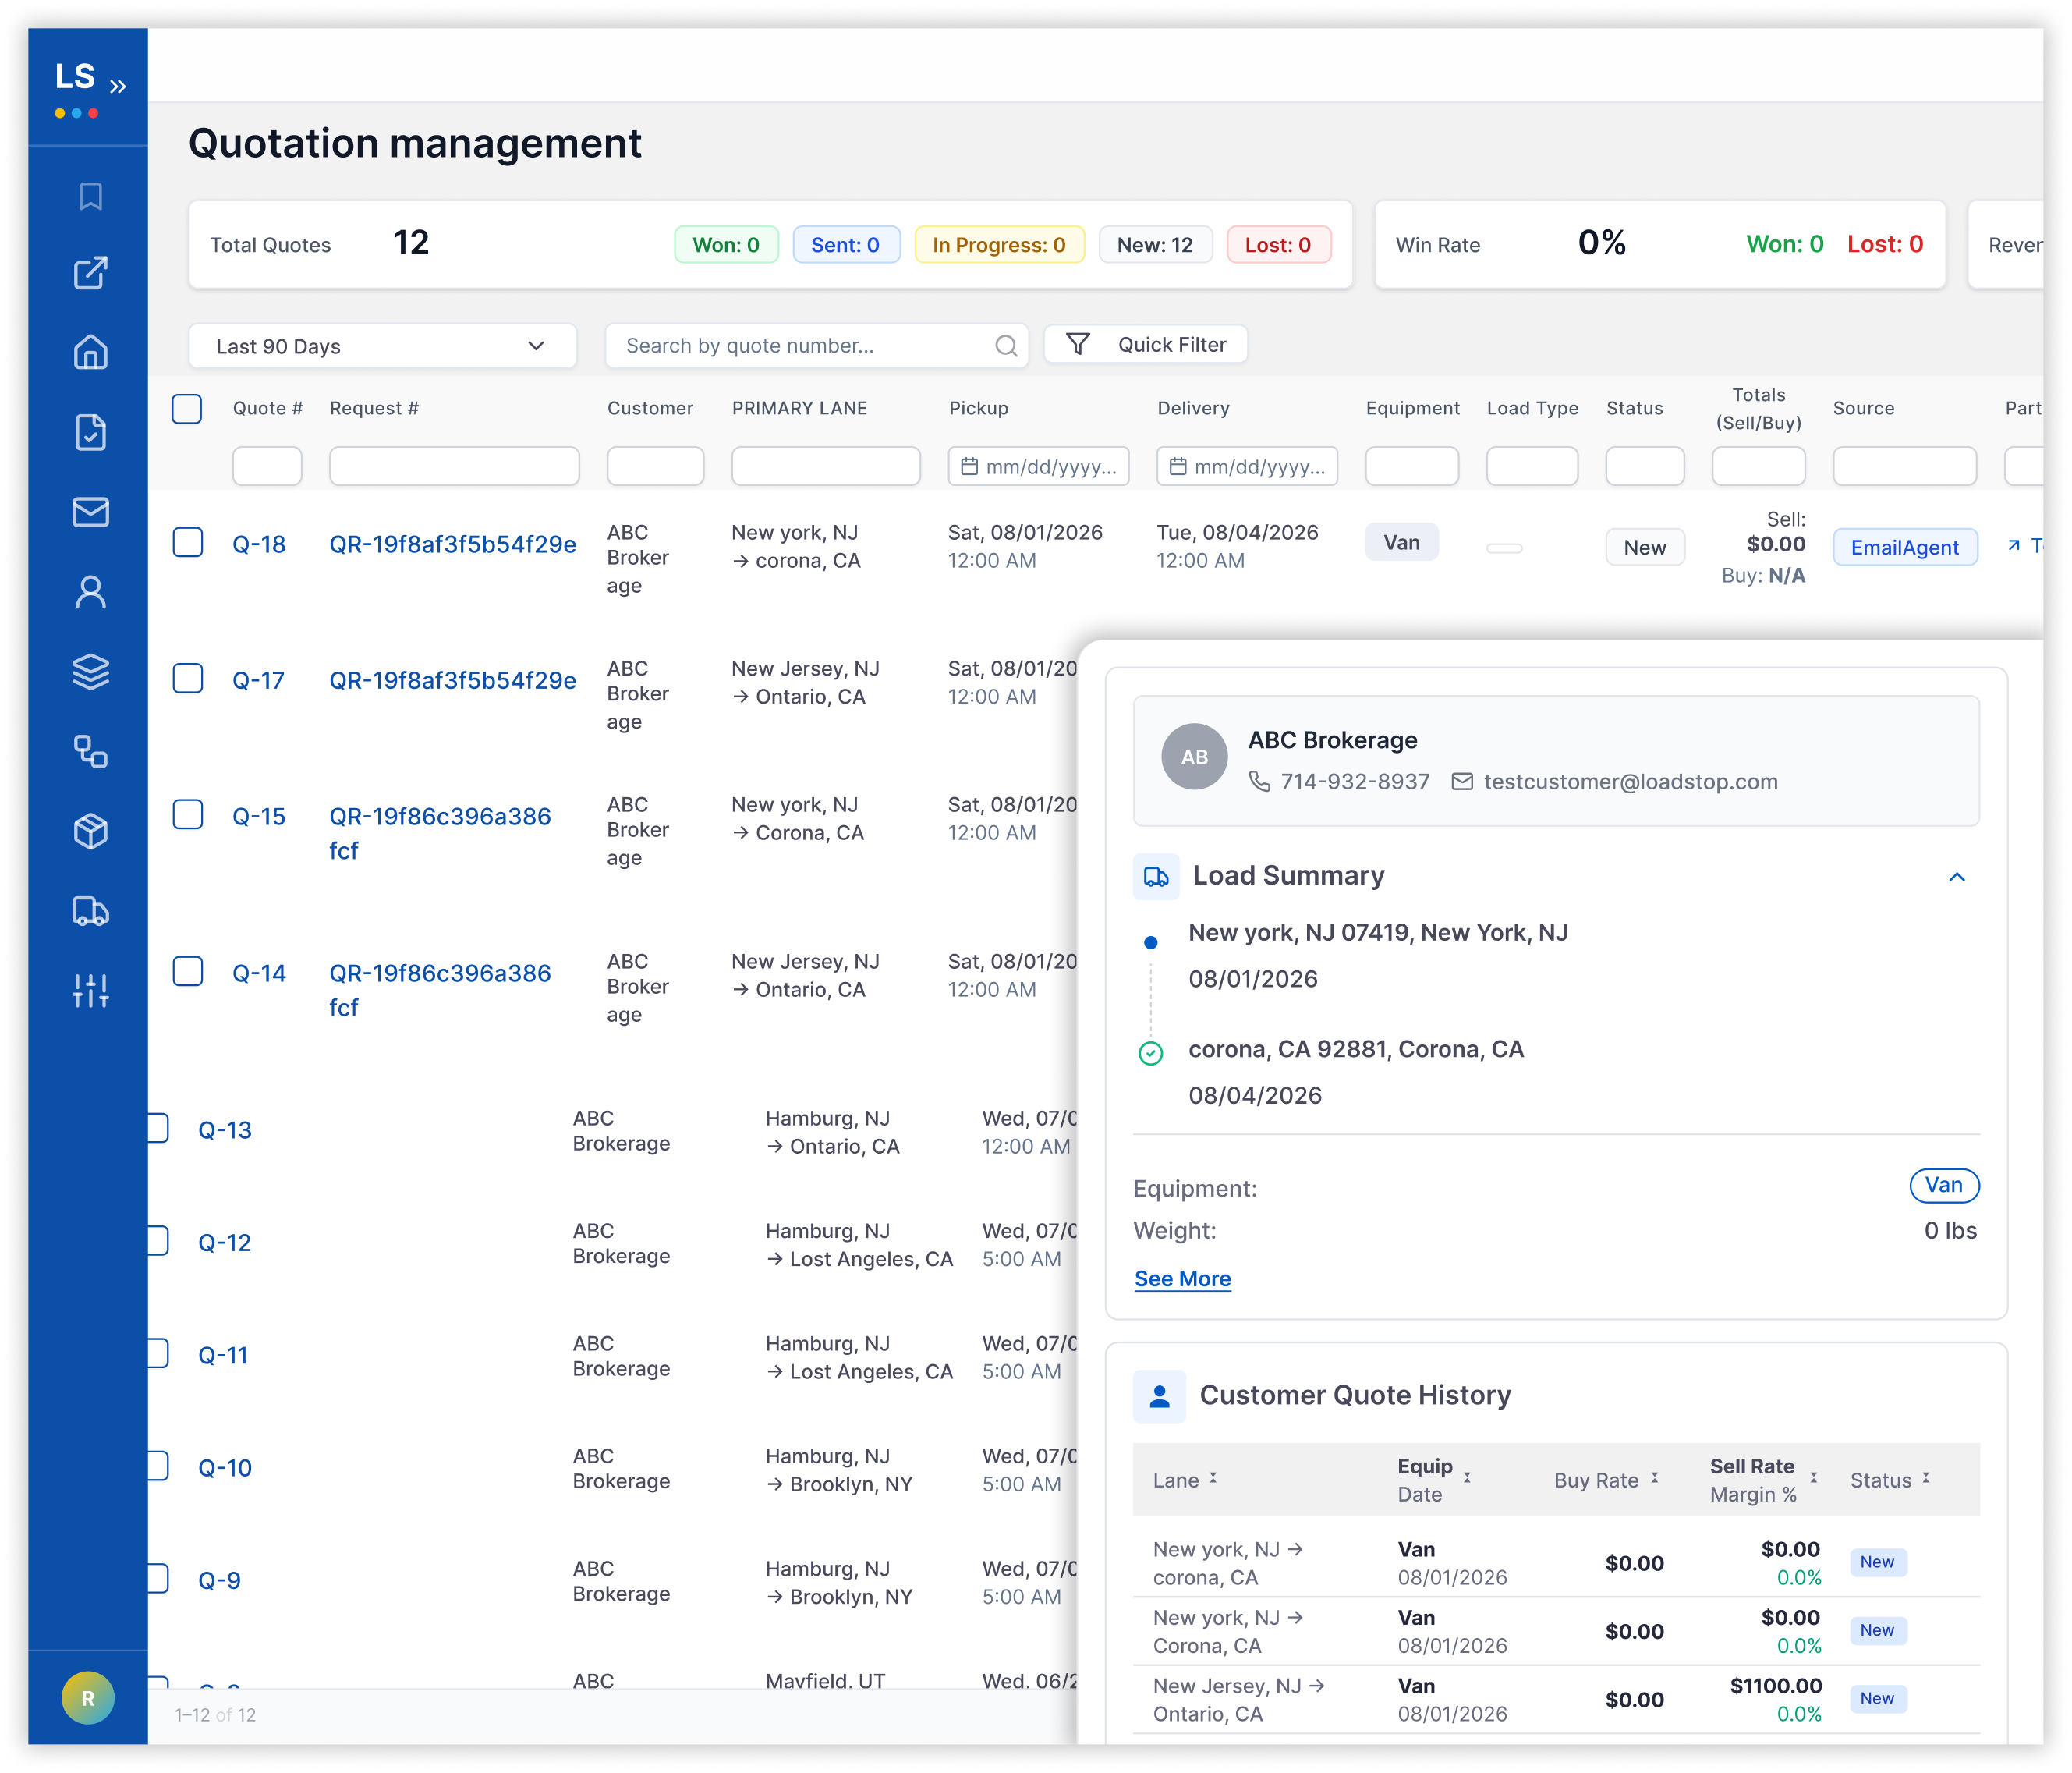Open the bookmark icon in sidebar
This screenshot has width=2072, height=1773.
pos(90,196)
